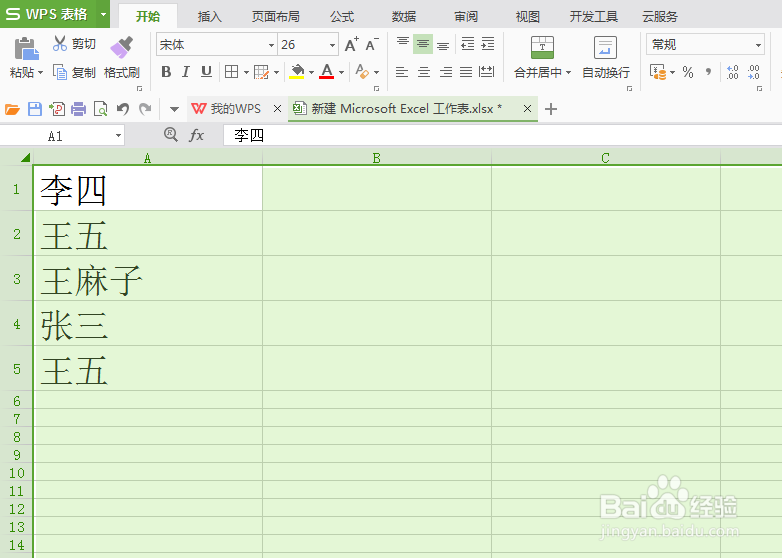782x558 pixels.
Task: Click the Paste clipboard icon
Action: click(26, 48)
